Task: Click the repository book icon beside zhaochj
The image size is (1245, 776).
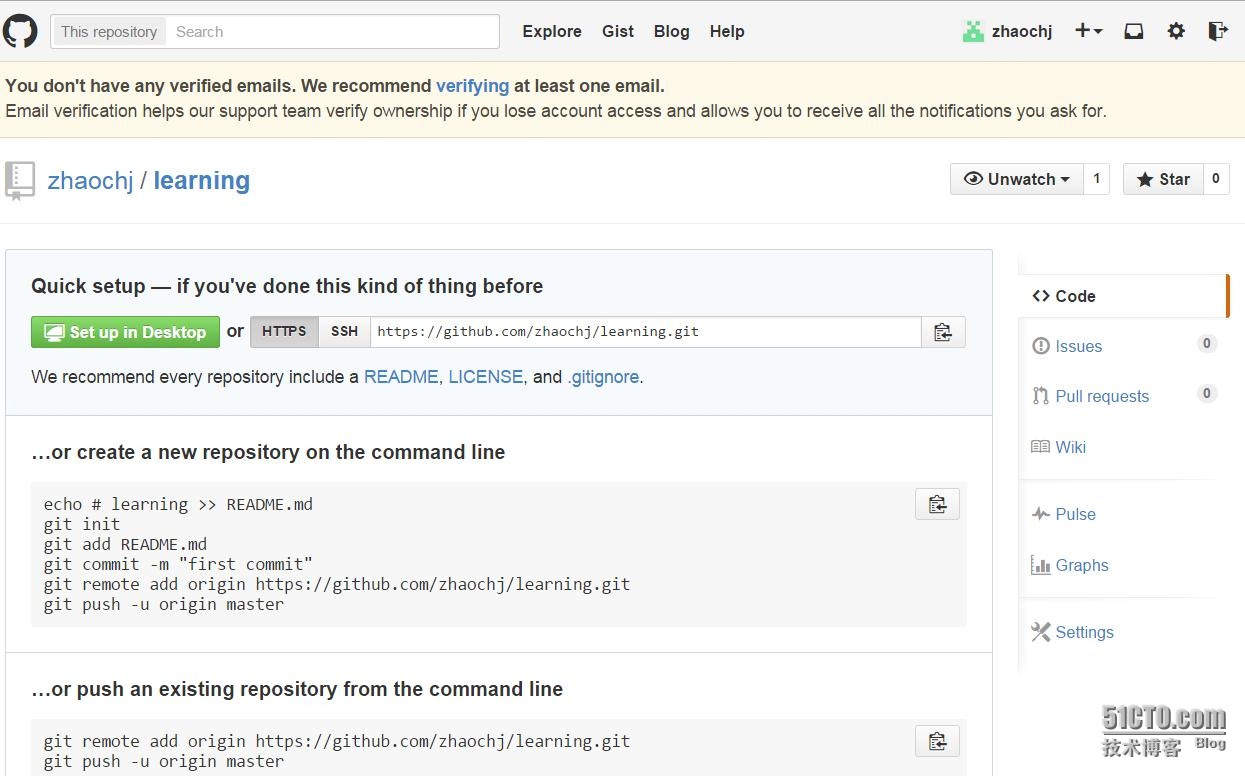Action: pos(20,181)
